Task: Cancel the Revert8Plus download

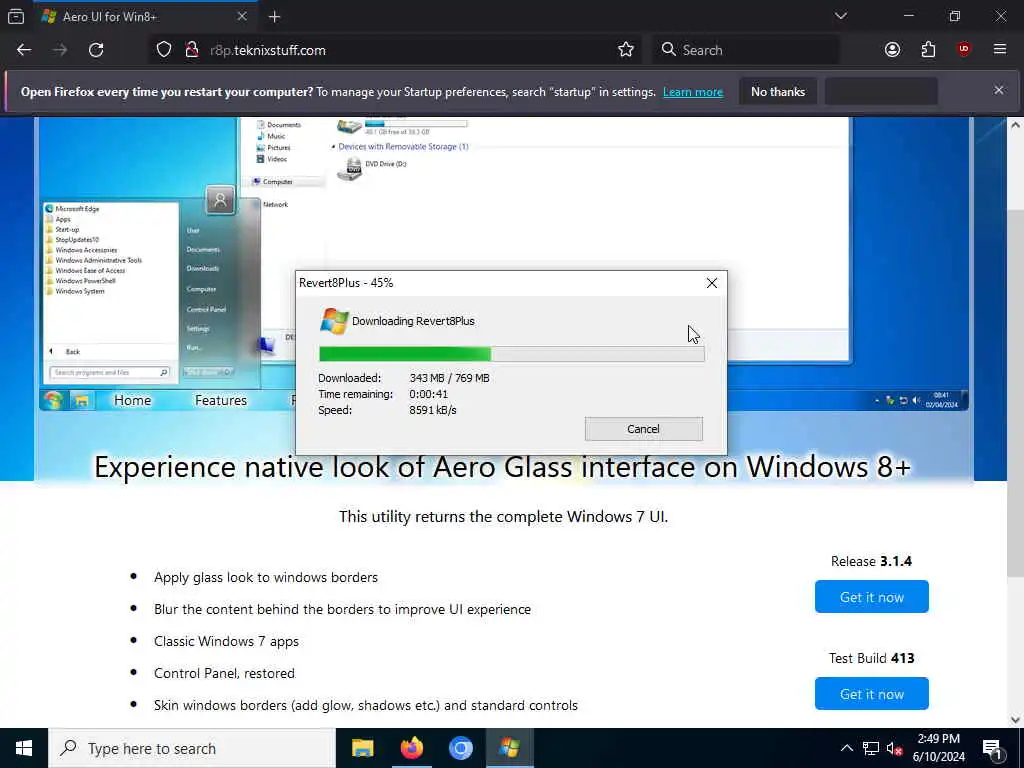Action: pyautogui.click(x=643, y=429)
